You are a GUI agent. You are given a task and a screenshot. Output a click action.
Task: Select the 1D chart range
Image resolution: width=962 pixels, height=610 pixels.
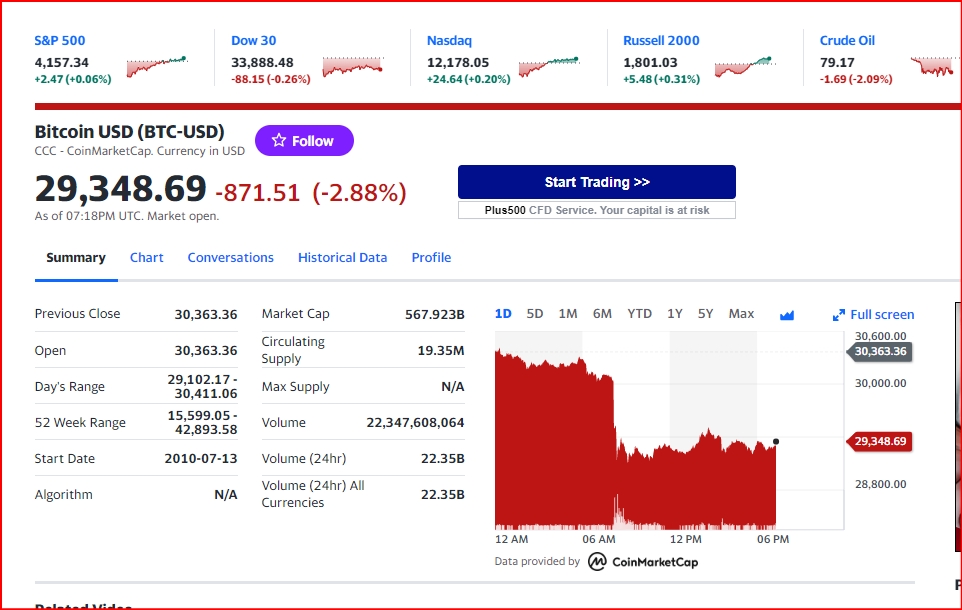[x=503, y=314]
